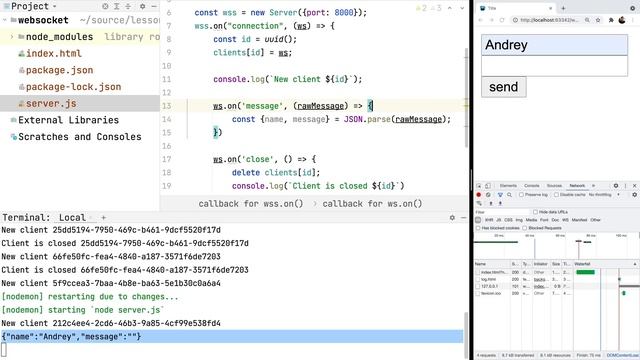Click the send button on the page
This screenshot has height=360, width=640.
[504, 87]
